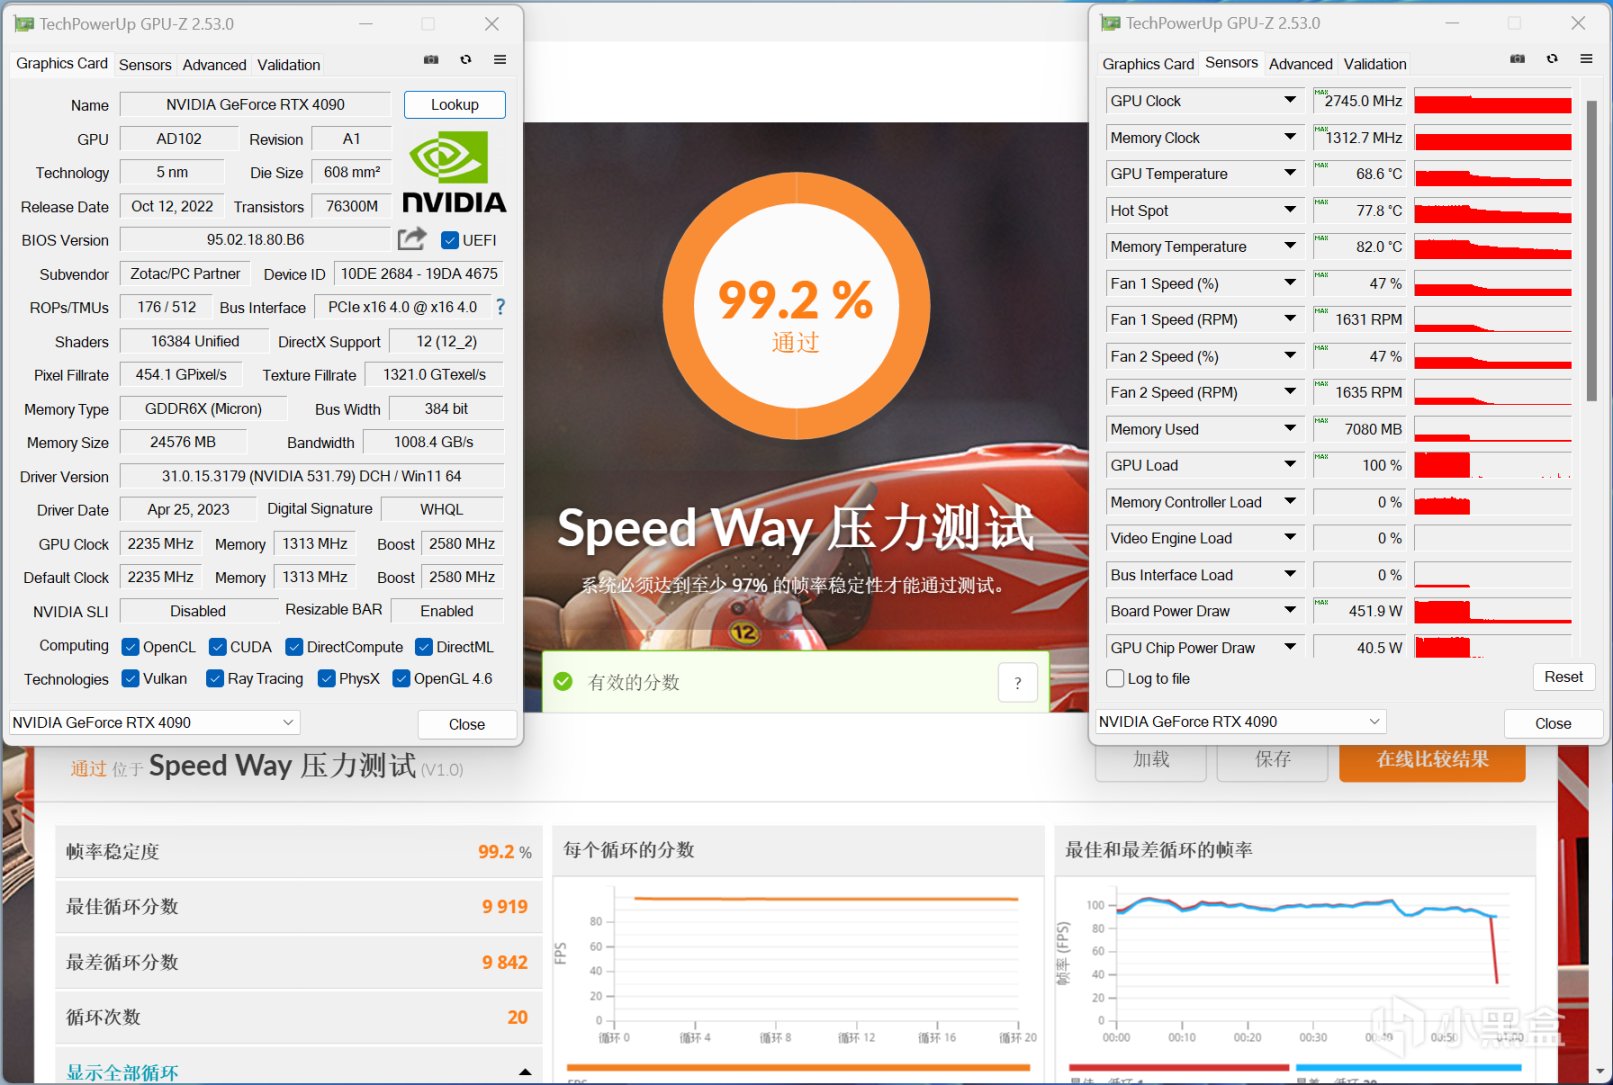Switch to Advanced tab in Sensors window

point(1301,64)
